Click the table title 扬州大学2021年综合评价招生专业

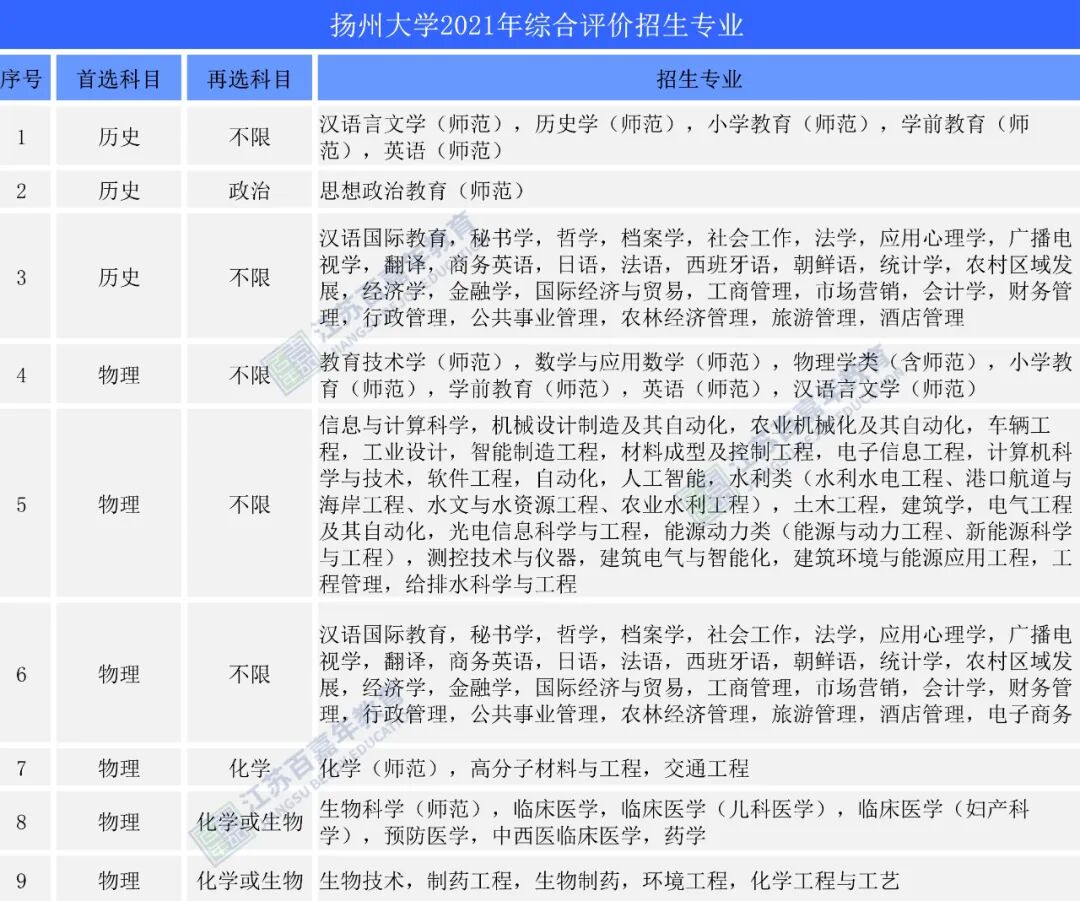pos(540,24)
